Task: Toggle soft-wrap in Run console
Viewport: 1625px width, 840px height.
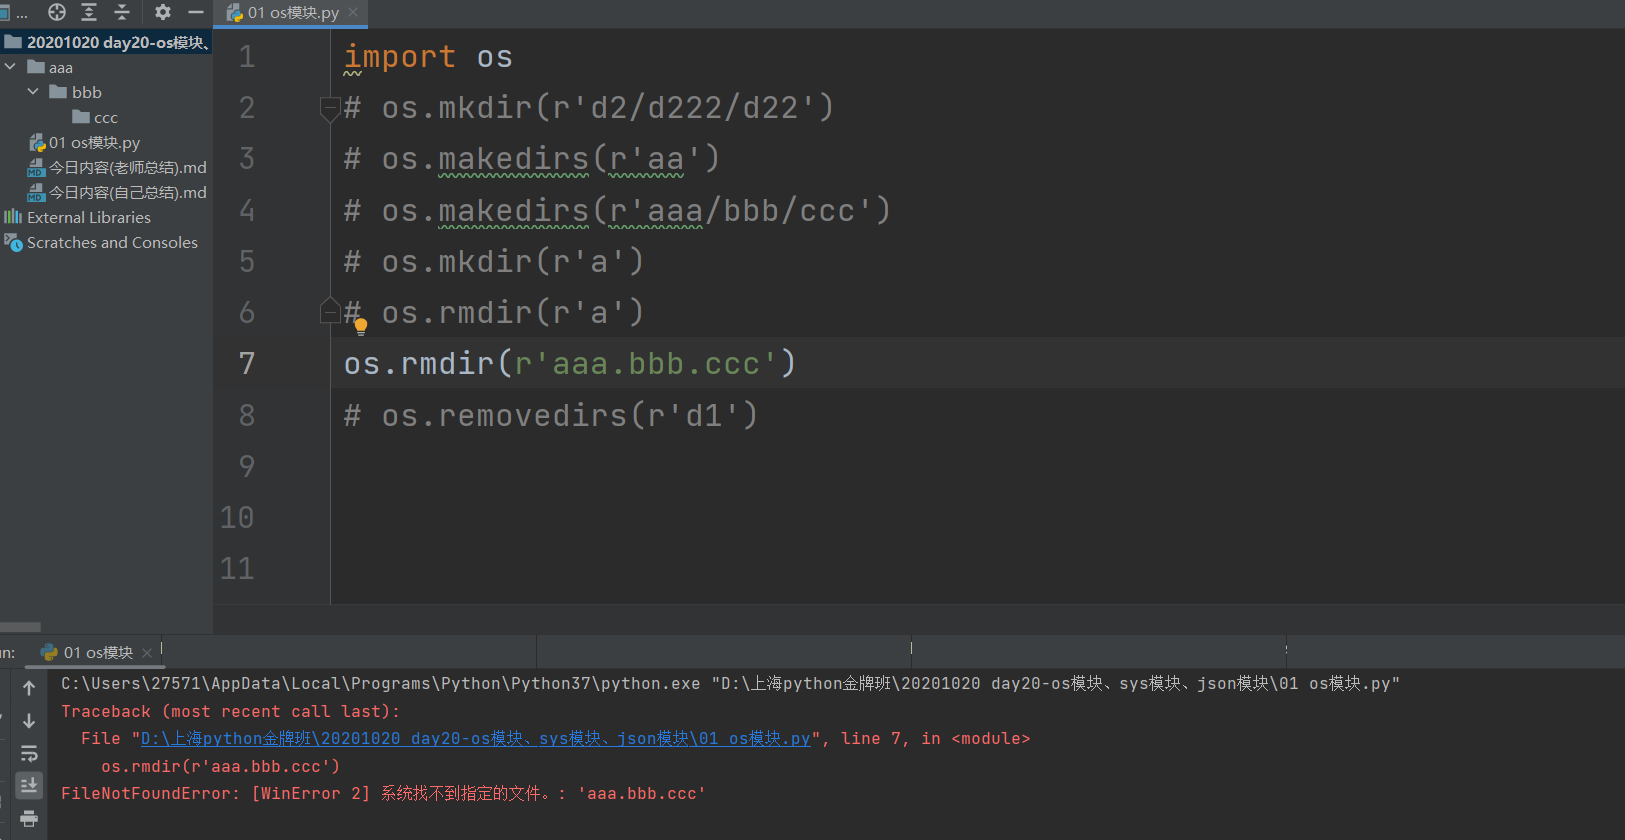Action: click(29, 753)
